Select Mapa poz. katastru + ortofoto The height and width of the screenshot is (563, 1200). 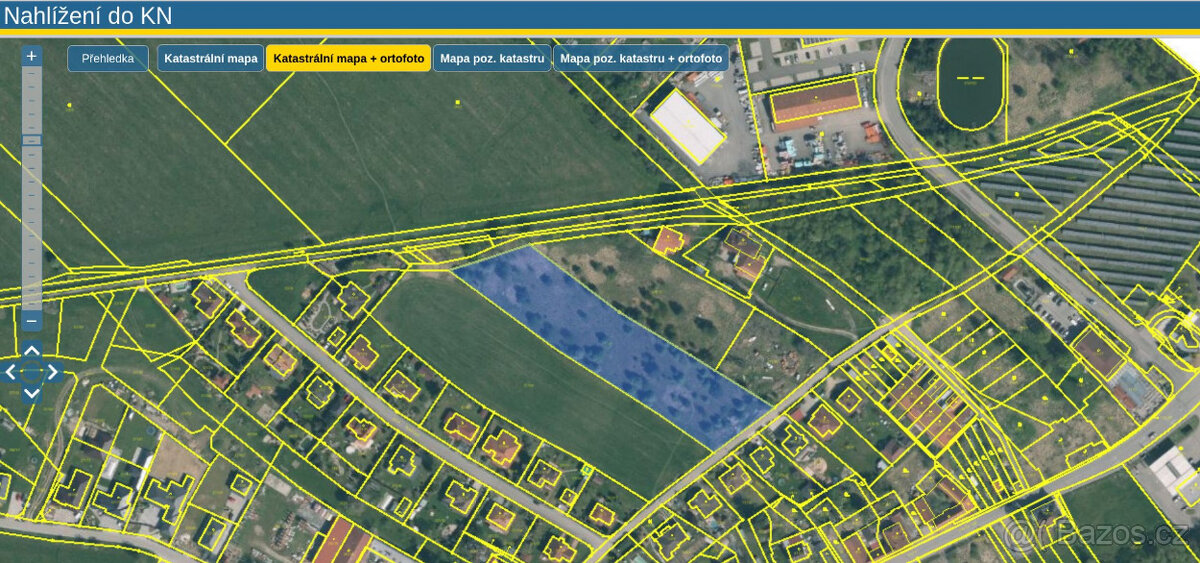641,58
